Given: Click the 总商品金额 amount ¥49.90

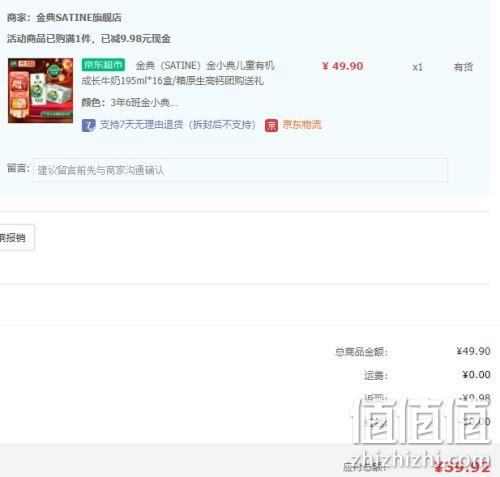Looking at the screenshot, I should point(473,351).
